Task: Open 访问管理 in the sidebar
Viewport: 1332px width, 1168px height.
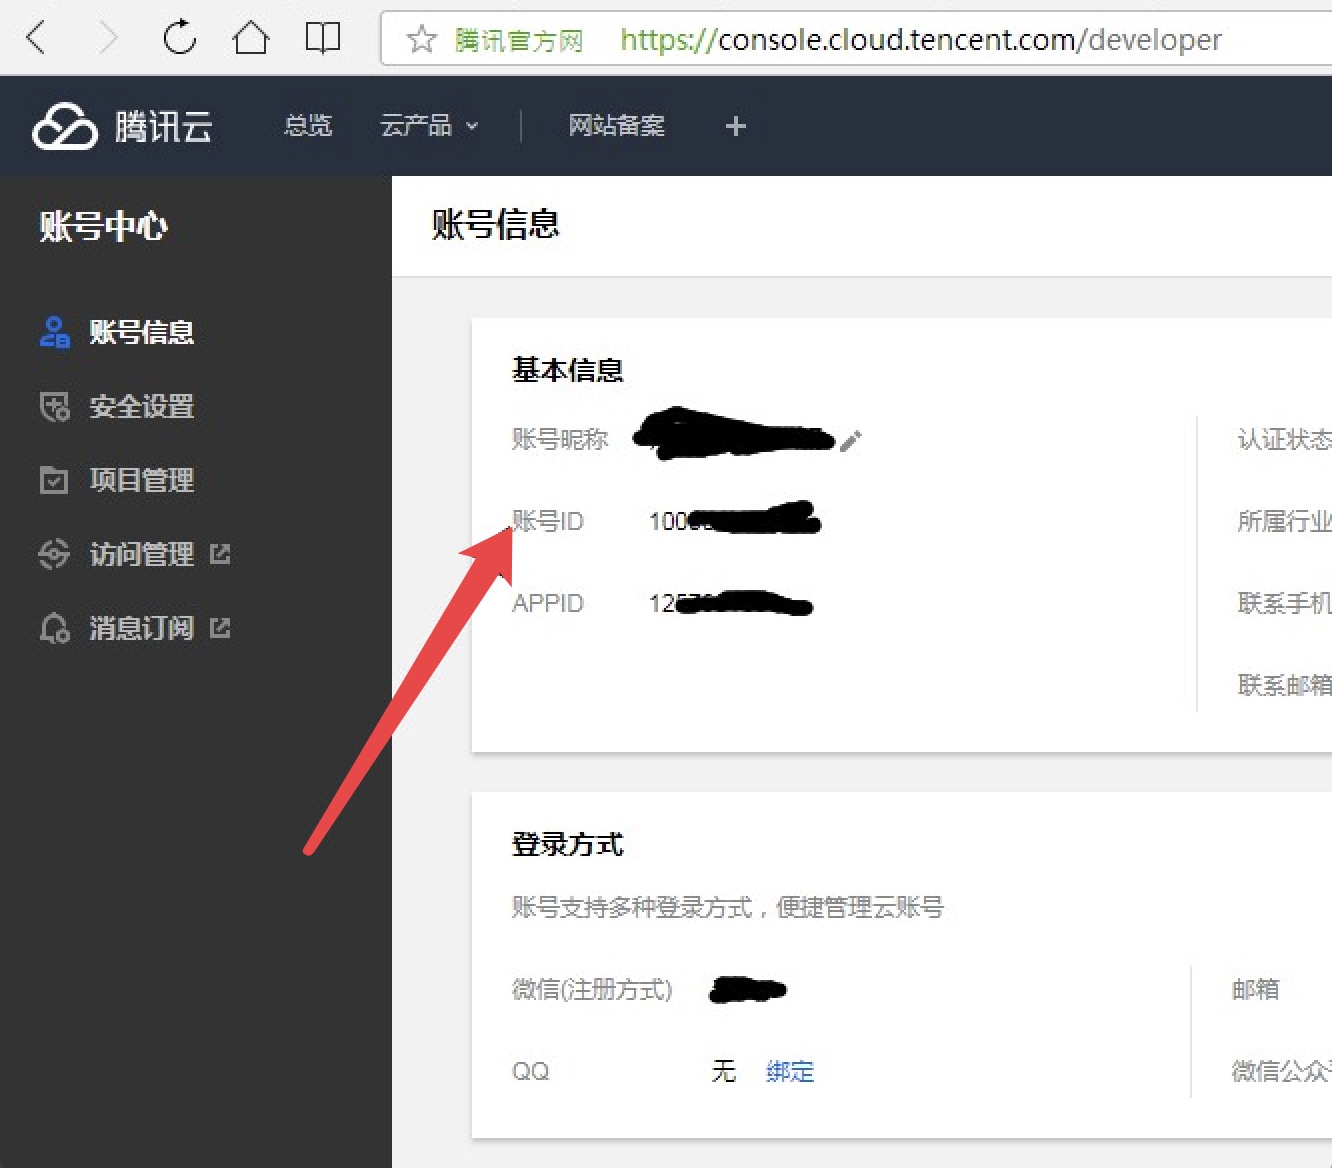Action: [141, 554]
